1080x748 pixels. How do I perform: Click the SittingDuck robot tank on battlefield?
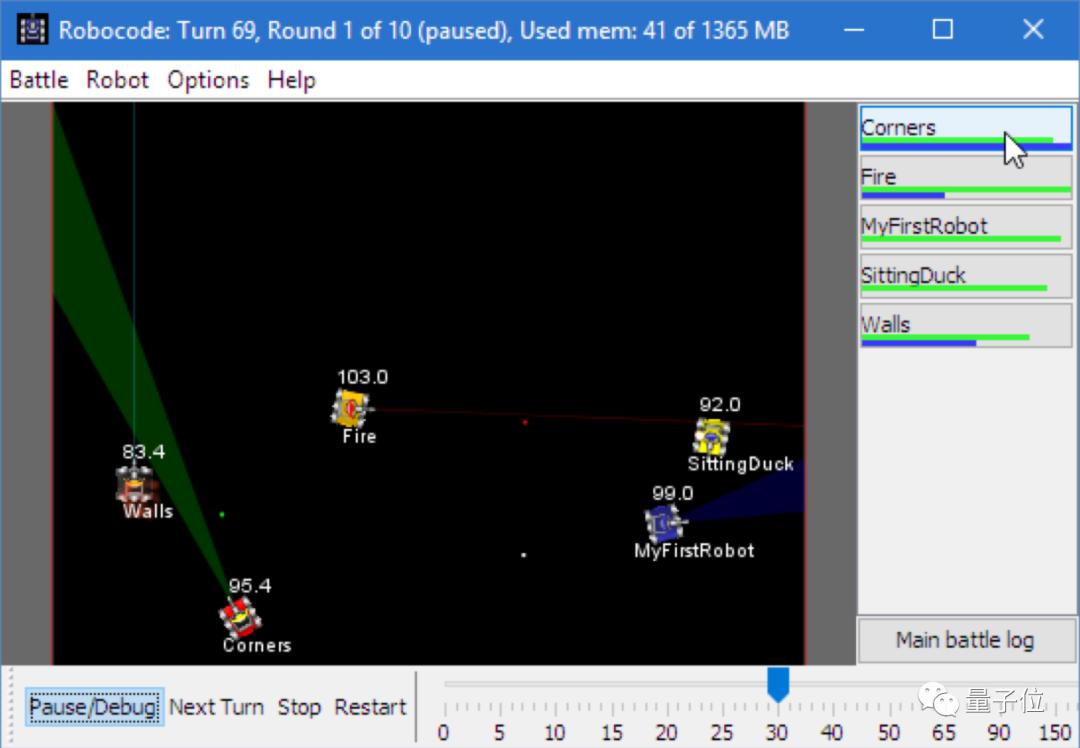click(x=712, y=436)
